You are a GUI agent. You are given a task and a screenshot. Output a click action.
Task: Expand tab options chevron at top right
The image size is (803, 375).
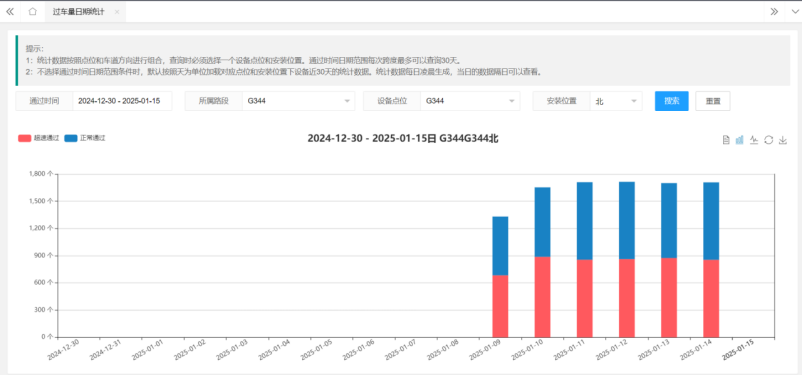(794, 11)
